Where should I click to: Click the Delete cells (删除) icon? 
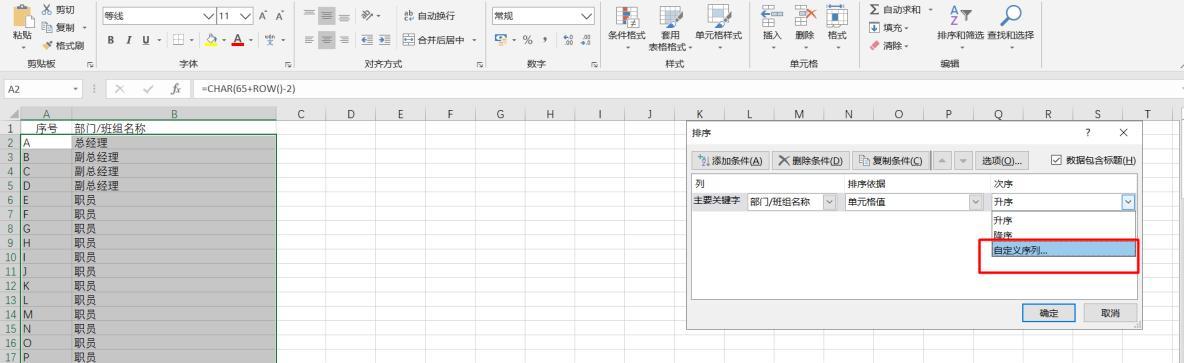point(805,16)
